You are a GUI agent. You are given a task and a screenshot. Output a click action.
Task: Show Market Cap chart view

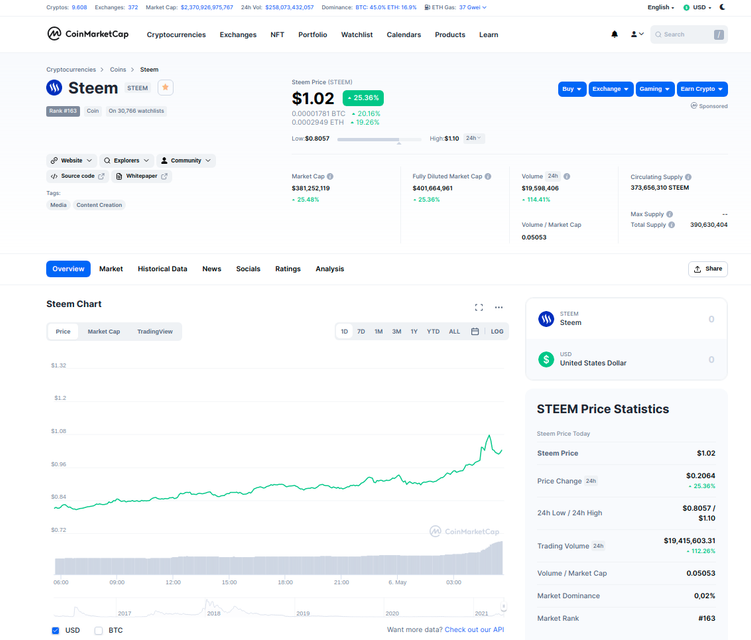pyautogui.click(x=104, y=331)
